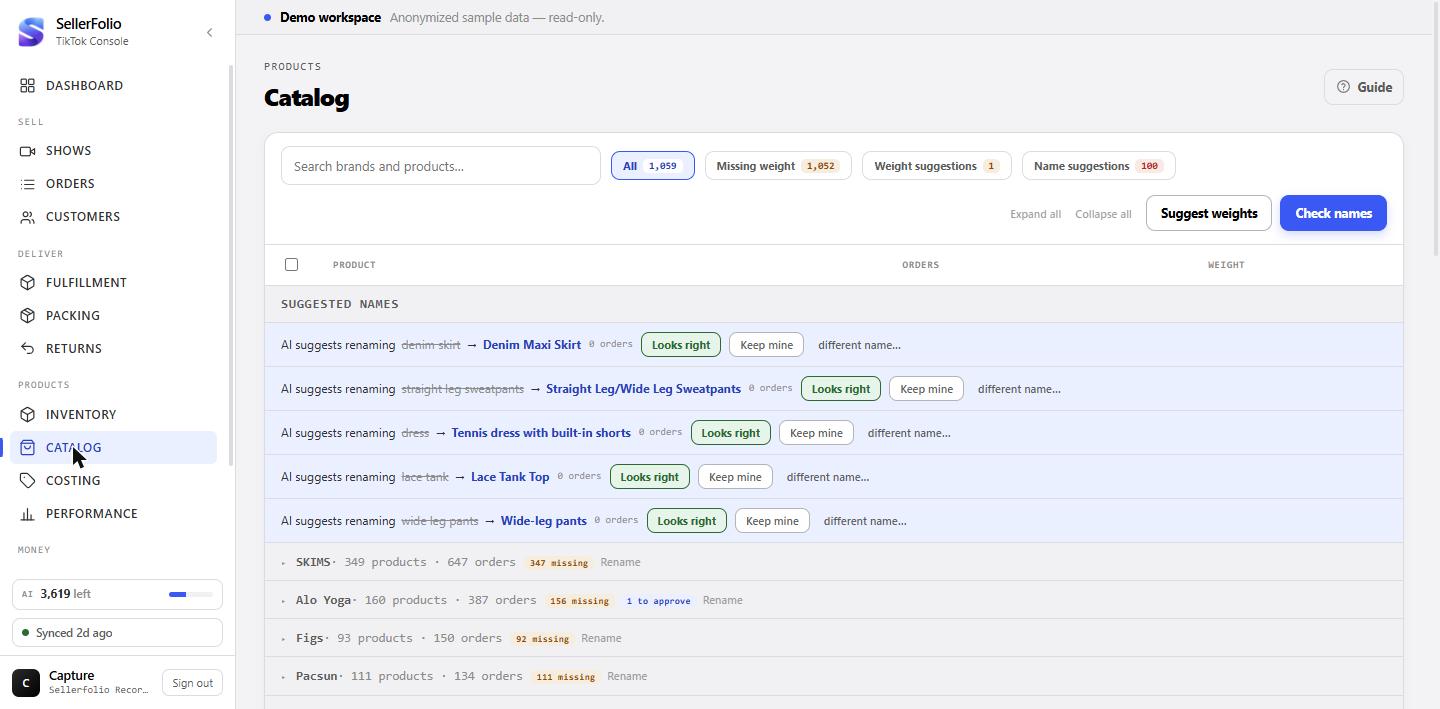Rename the Alo Yoga brand
This screenshot has width=1440, height=709.
pyautogui.click(x=722, y=601)
